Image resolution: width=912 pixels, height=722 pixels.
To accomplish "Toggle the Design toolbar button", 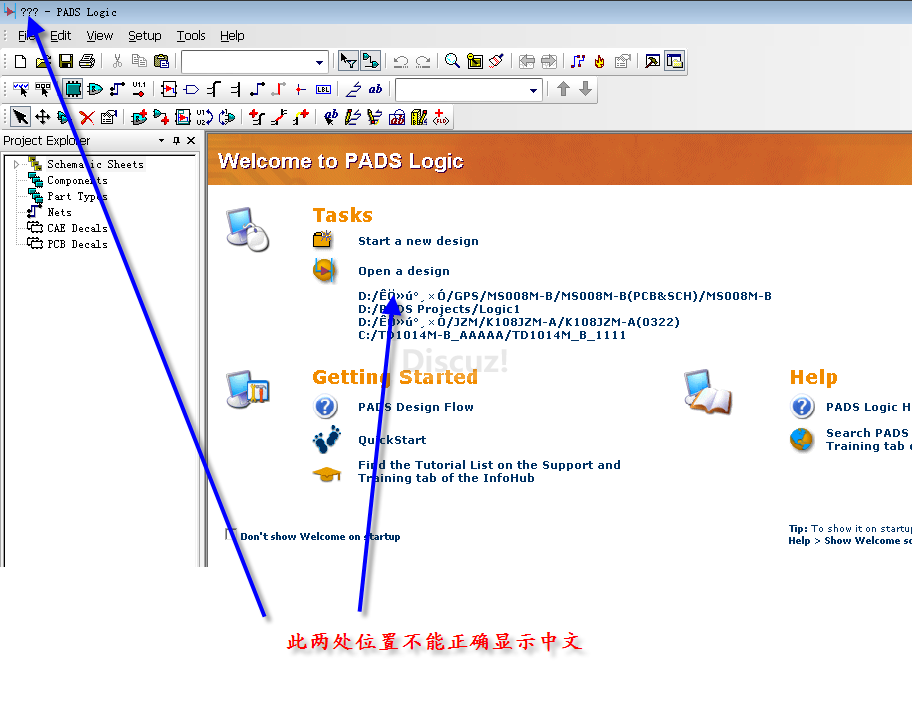I will click(370, 61).
